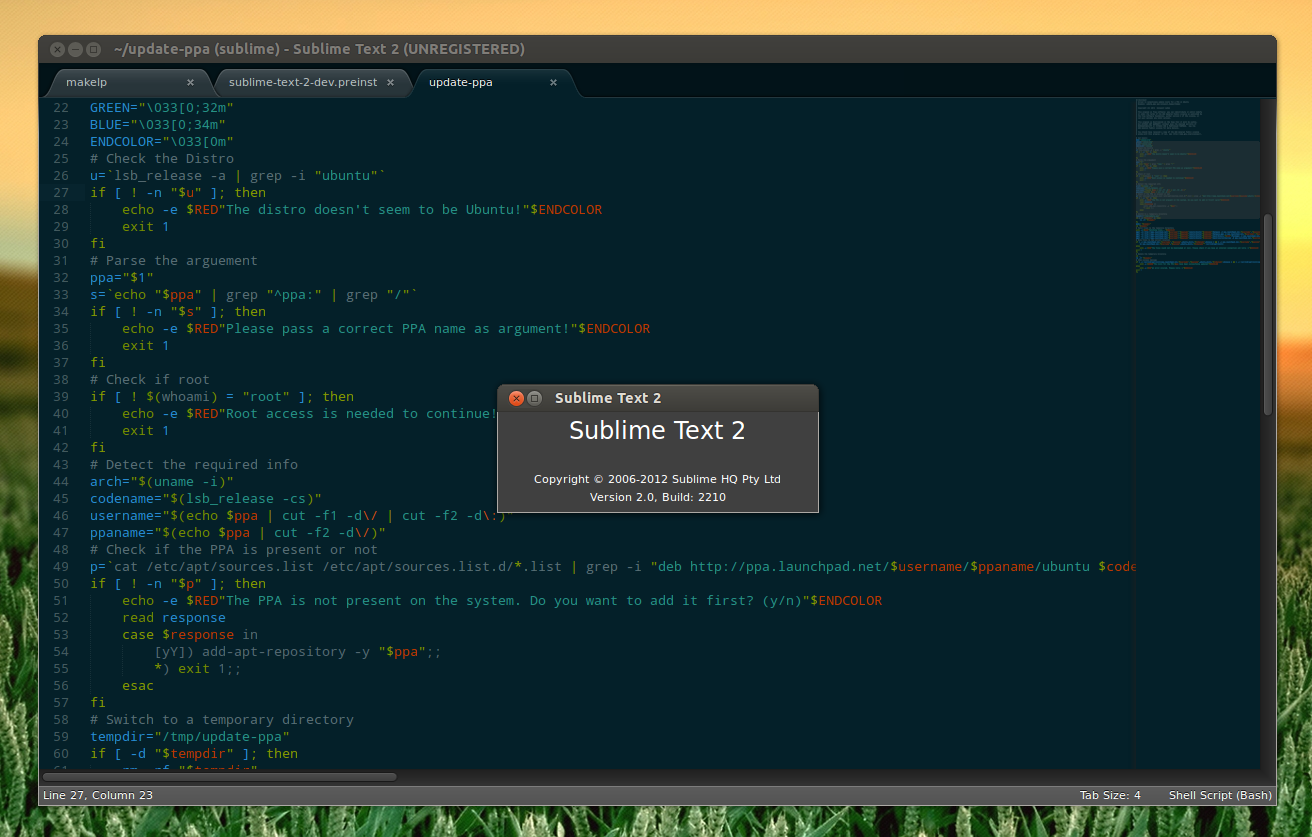This screenshot has height=837, width=1312.
Task: Change syntax via Shell Script (Bash) selector
Action: click(x=1219, y=794)
